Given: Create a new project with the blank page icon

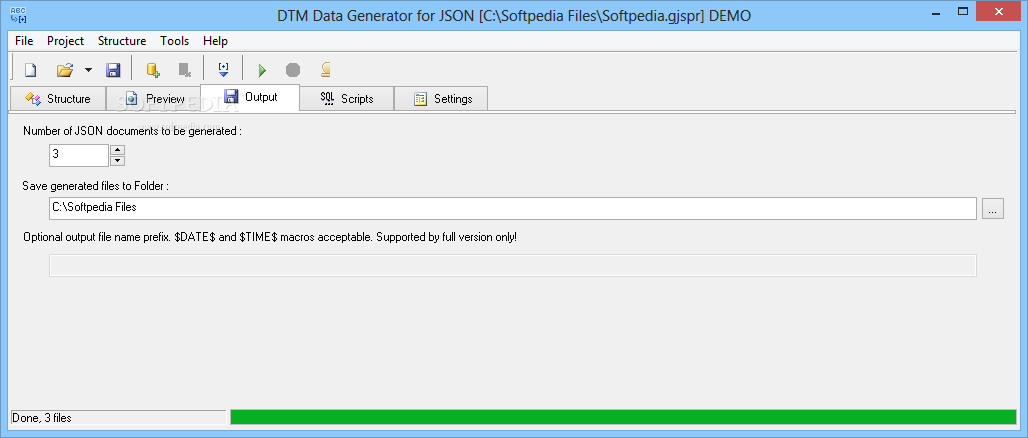Looking at the screenshot, I should point(31,70).
